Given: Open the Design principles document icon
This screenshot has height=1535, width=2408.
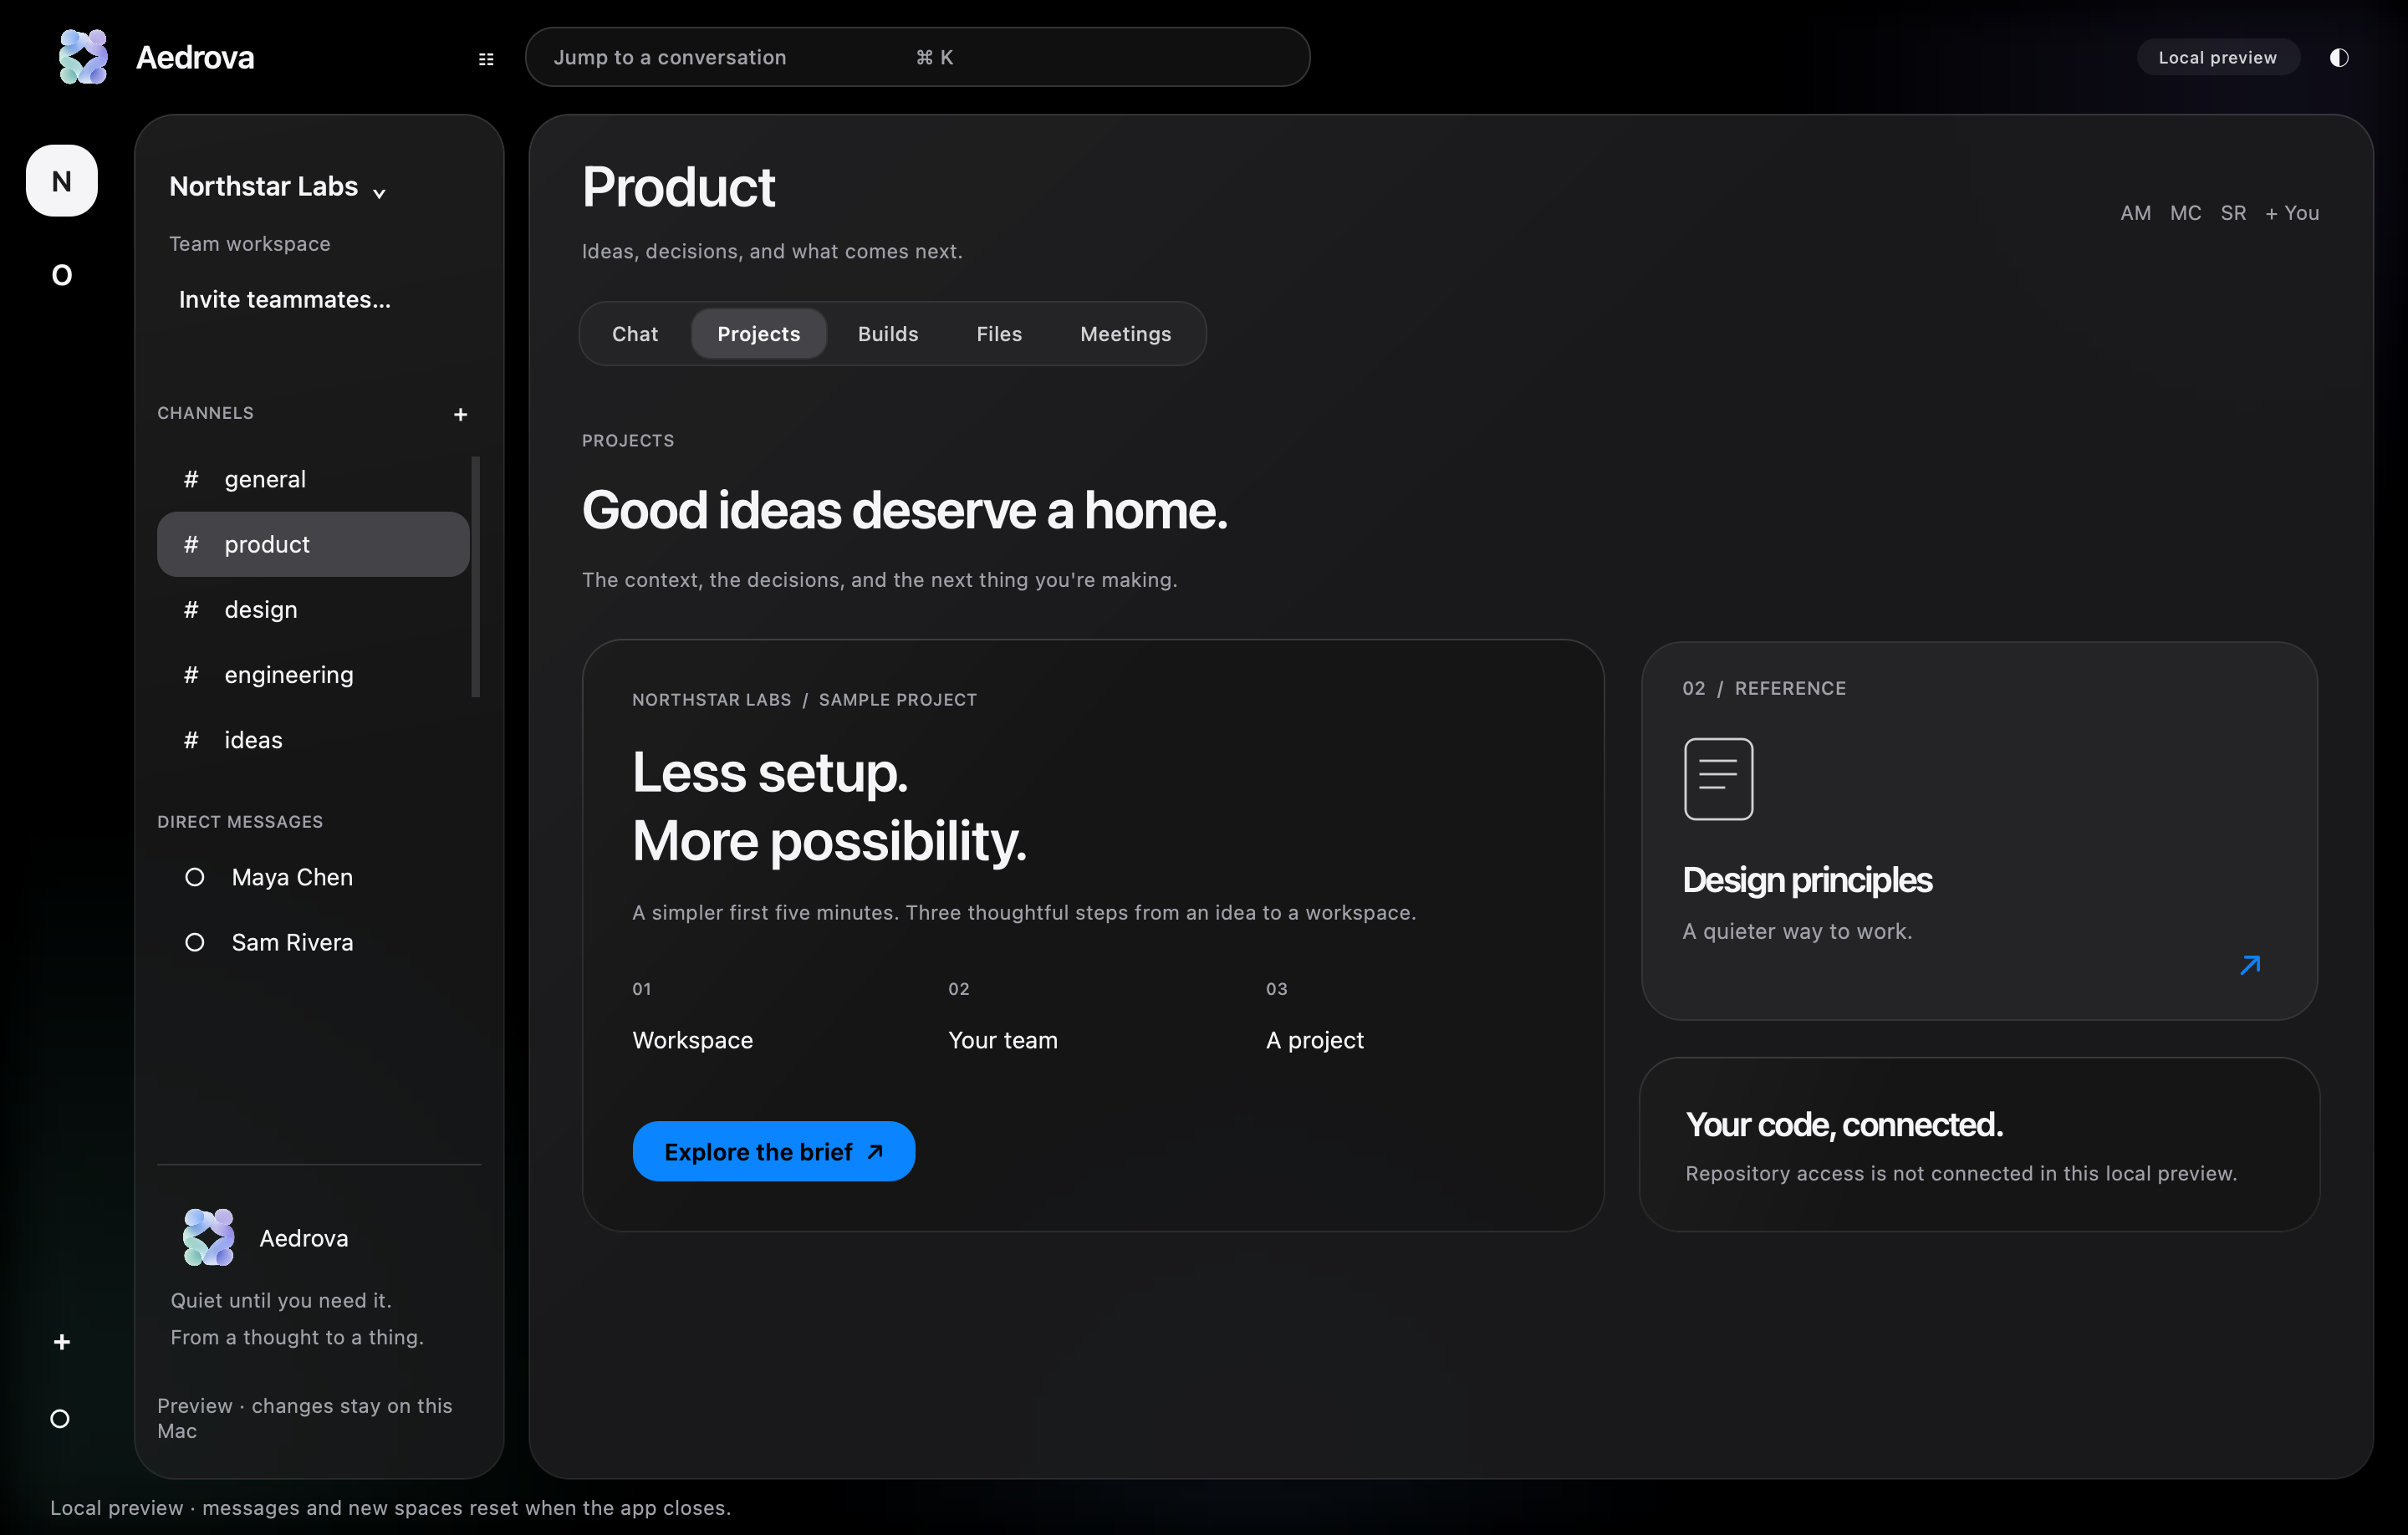Looking at the screenshot, I should click(1718, 779).
